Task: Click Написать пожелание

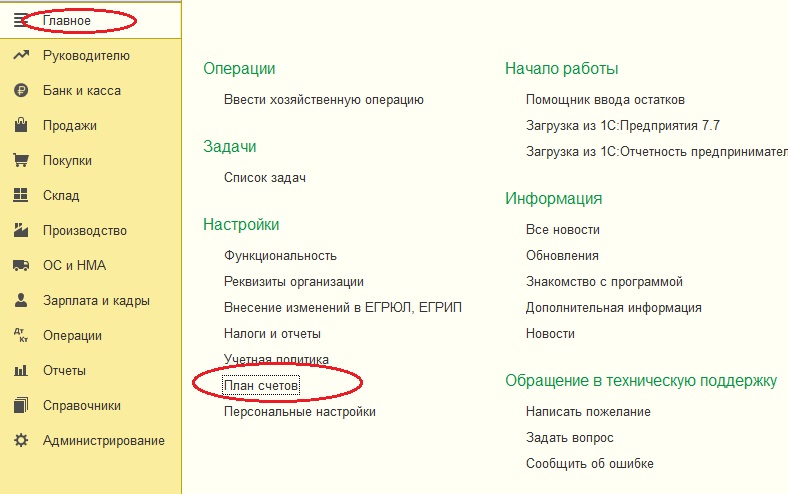Action: [588, 412]
